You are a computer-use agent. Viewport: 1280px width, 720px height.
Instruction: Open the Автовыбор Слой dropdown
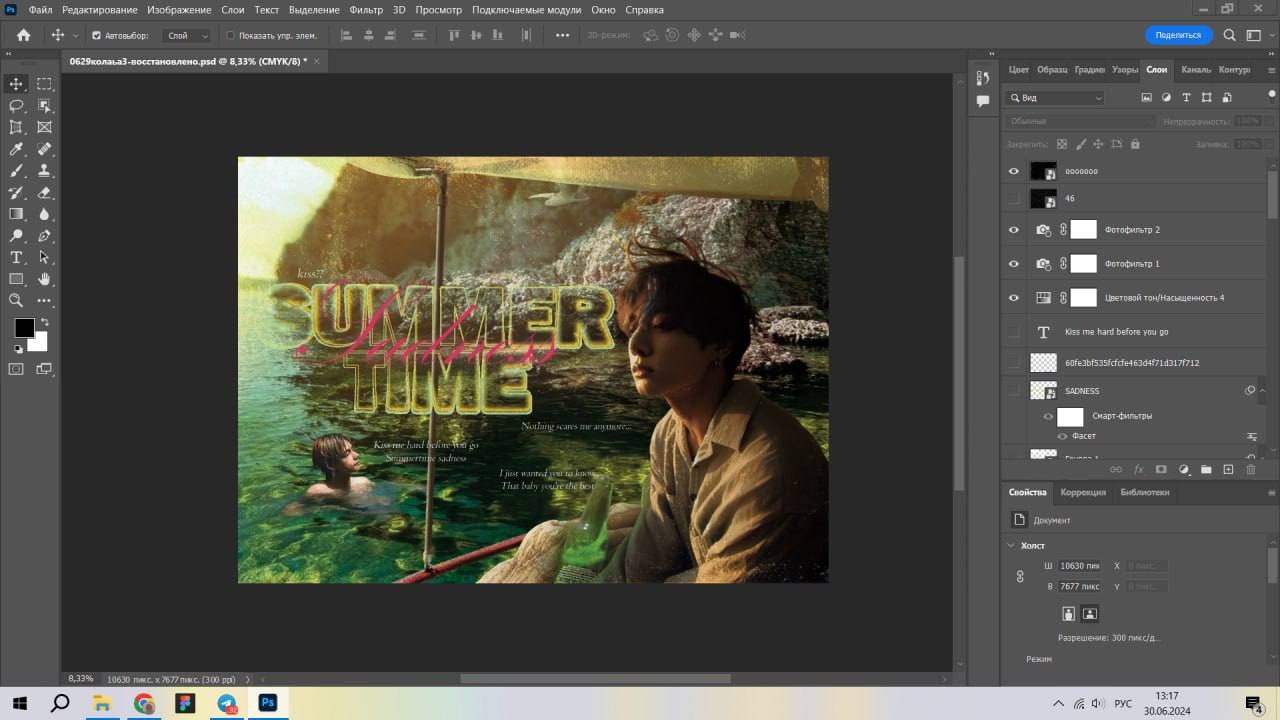tap(188, 35)
